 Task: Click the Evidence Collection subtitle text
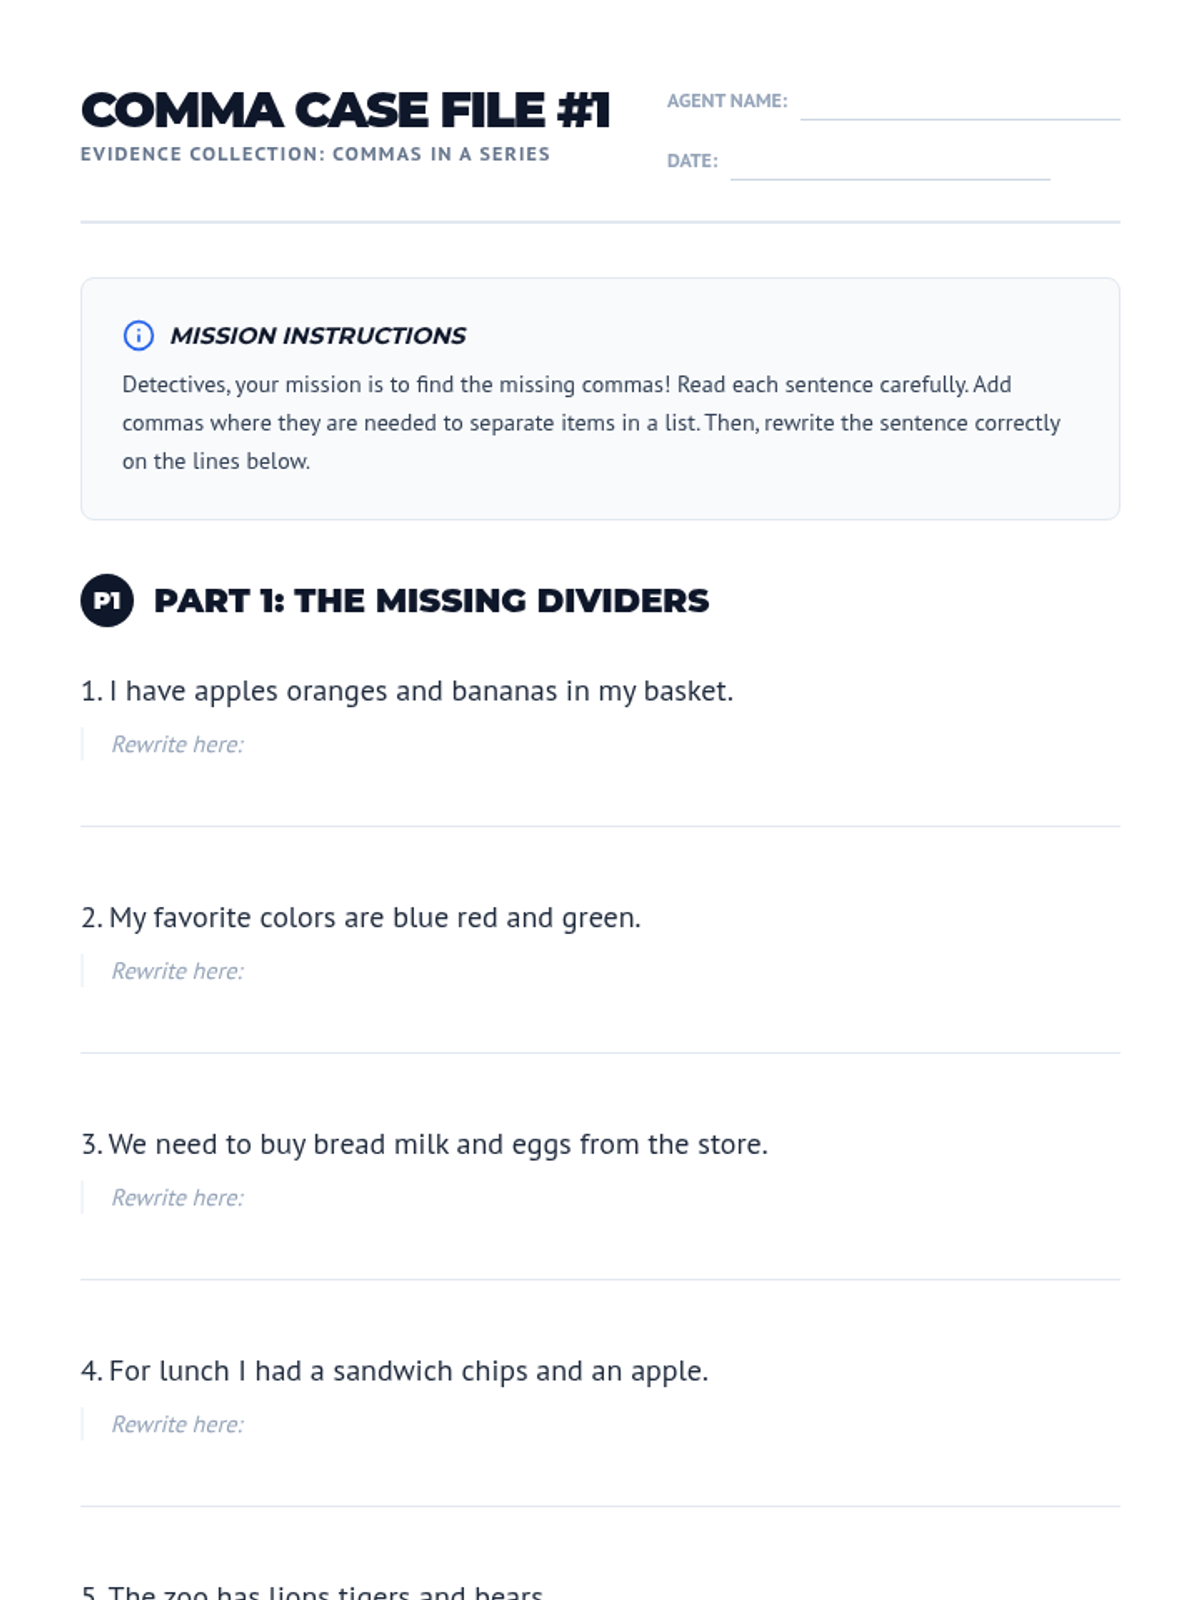coord(315,154)
